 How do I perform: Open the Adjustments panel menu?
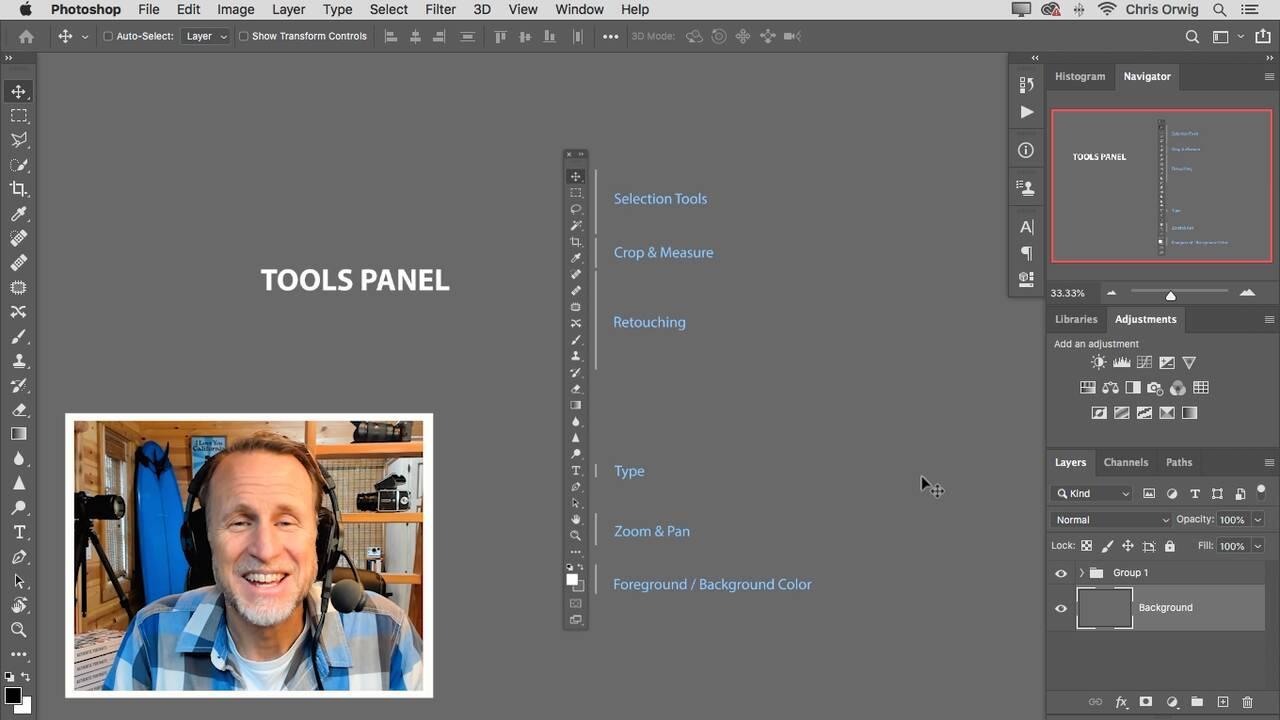click(1269, 320)
